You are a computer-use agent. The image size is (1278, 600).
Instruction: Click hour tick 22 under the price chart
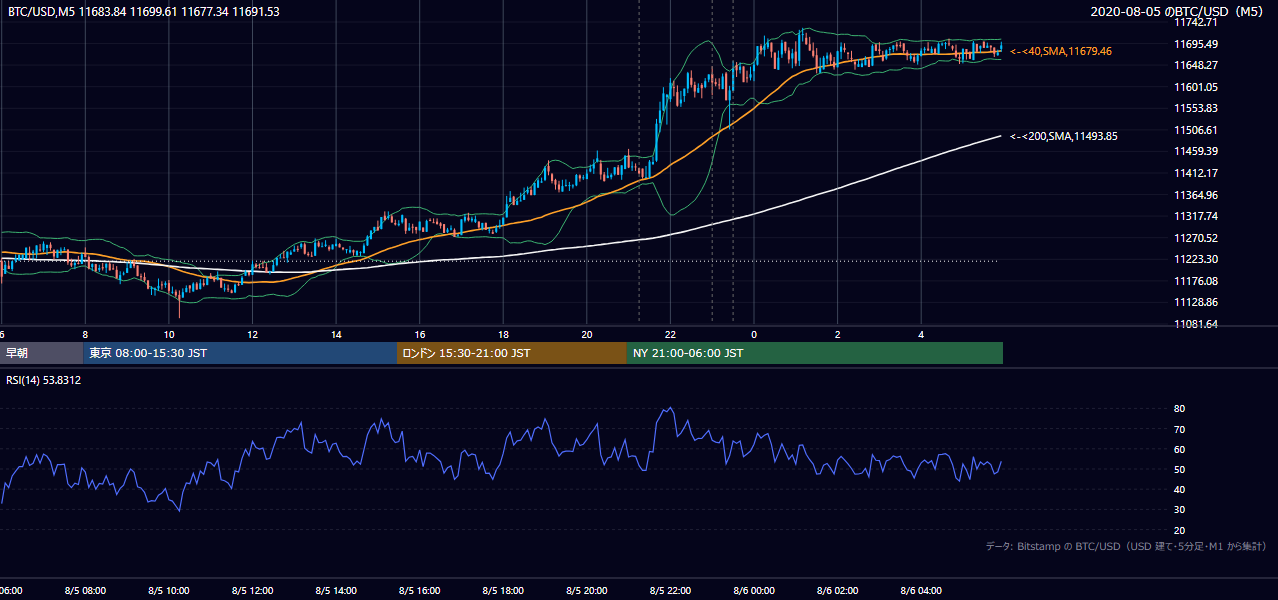click(670, 335)
